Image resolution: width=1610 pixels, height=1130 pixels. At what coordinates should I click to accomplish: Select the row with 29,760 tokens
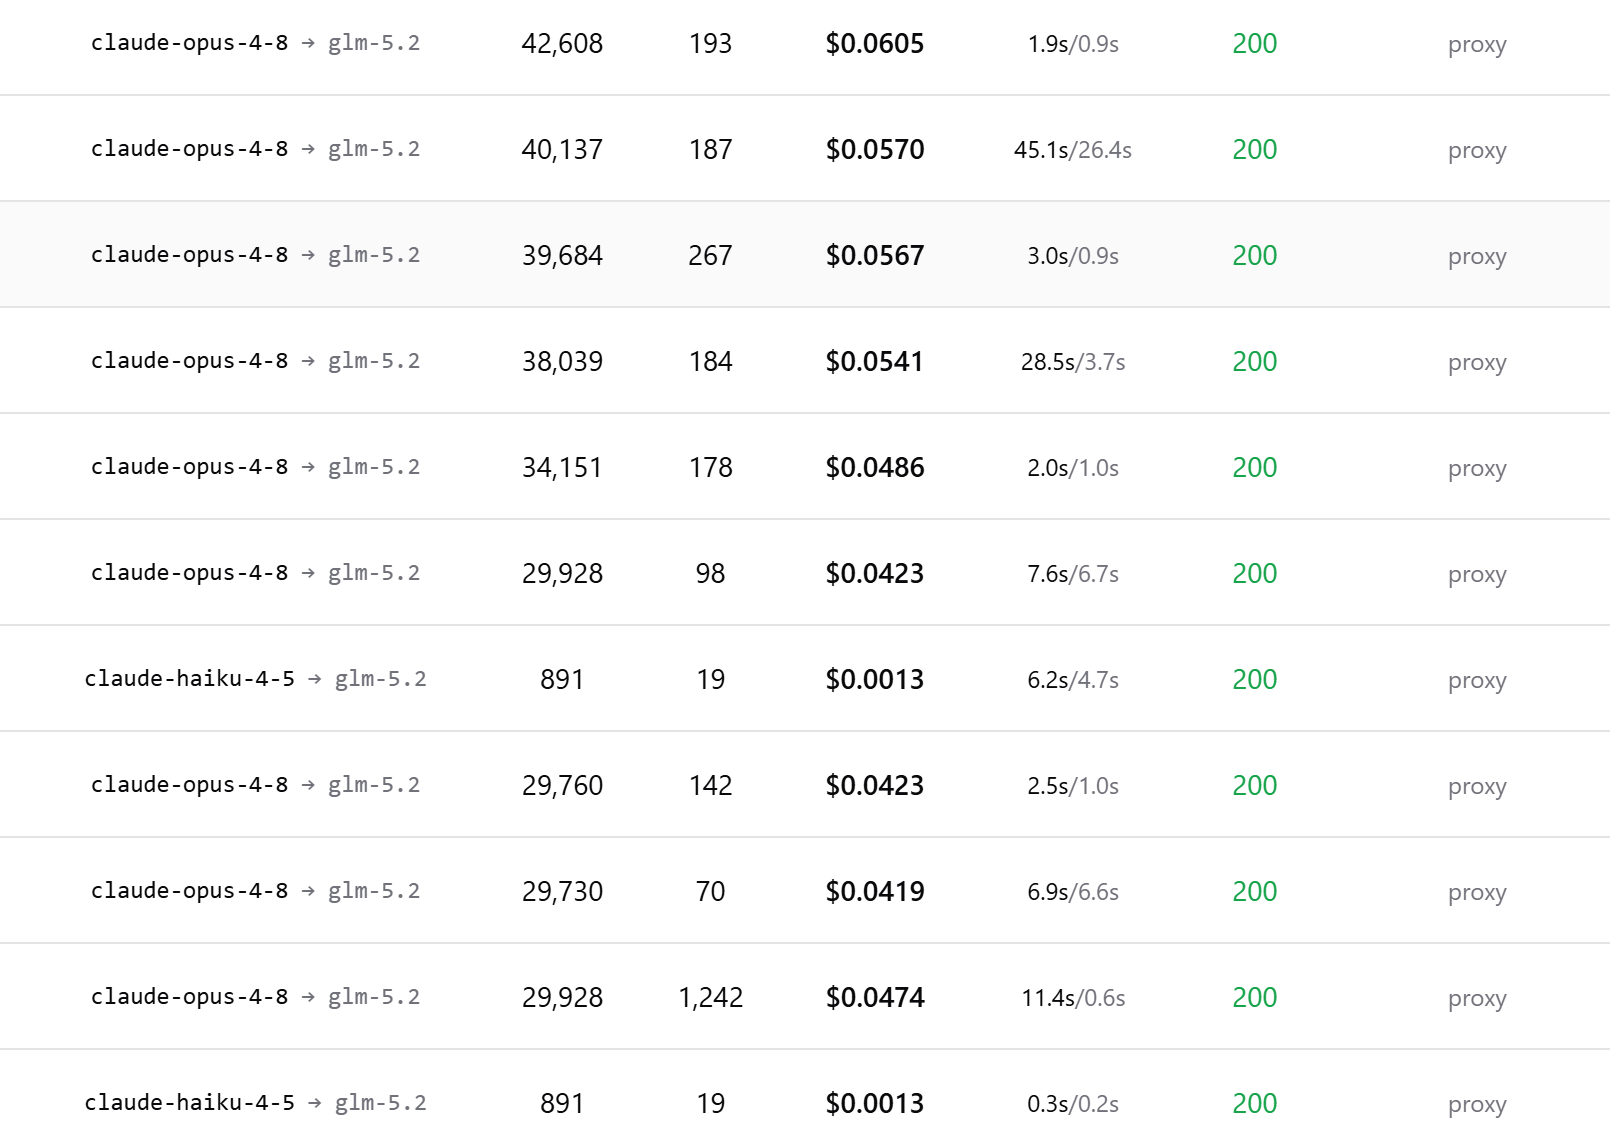pyautogui.click(x=805, y=785)
